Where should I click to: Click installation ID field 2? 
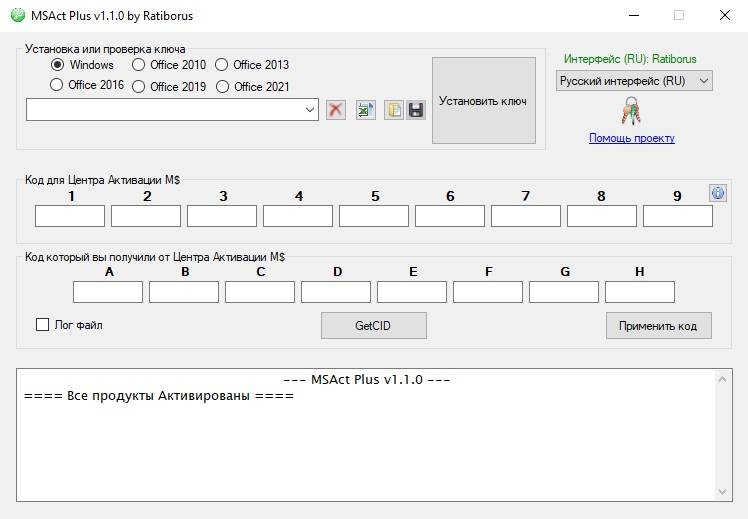point(146,216)
